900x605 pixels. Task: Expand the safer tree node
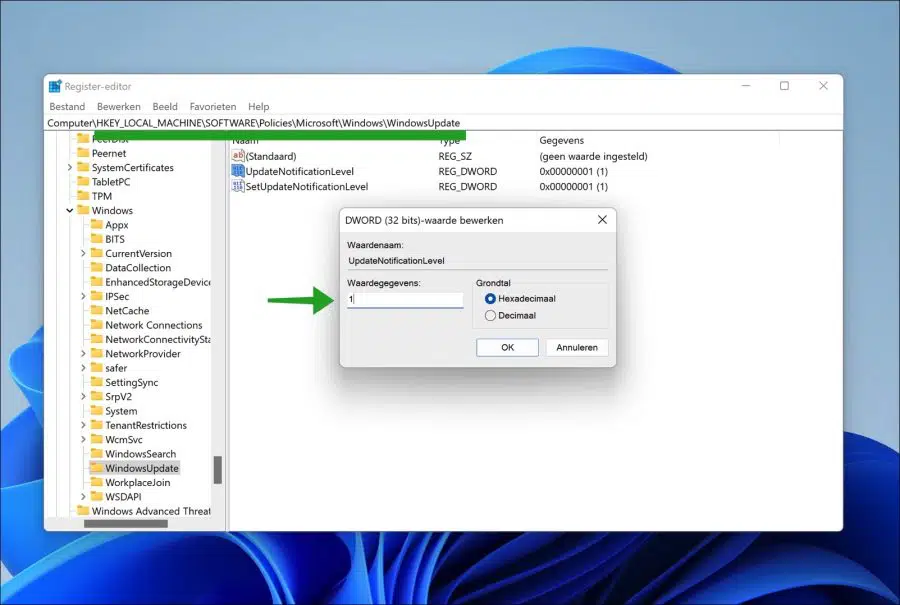(x=83, y=368)
